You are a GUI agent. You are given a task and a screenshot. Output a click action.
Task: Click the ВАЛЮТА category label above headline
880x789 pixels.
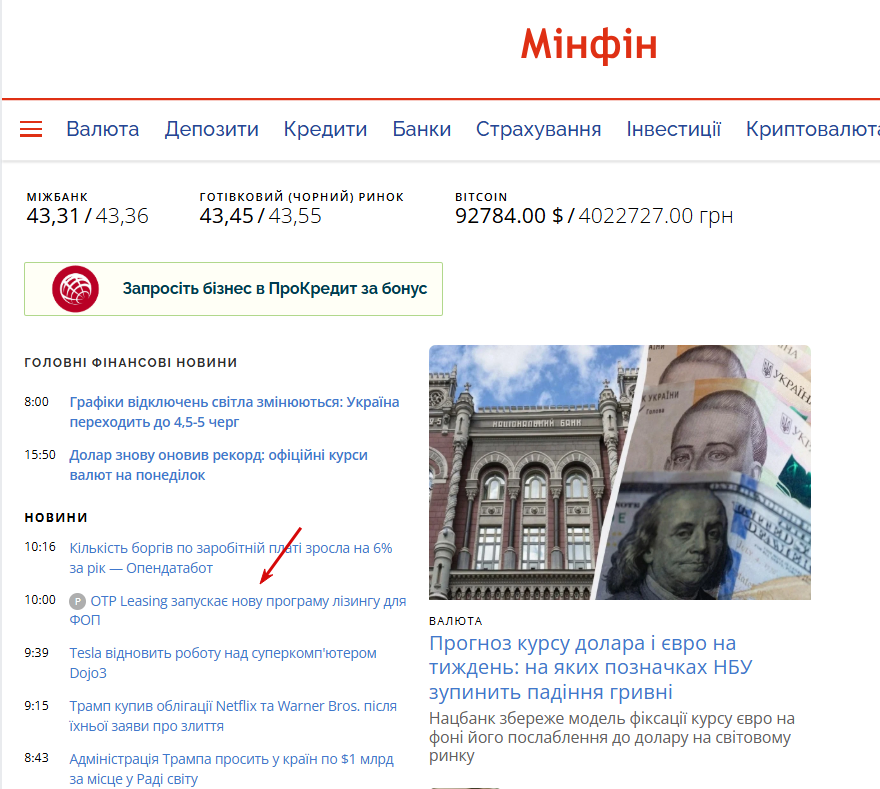(456, 621)
